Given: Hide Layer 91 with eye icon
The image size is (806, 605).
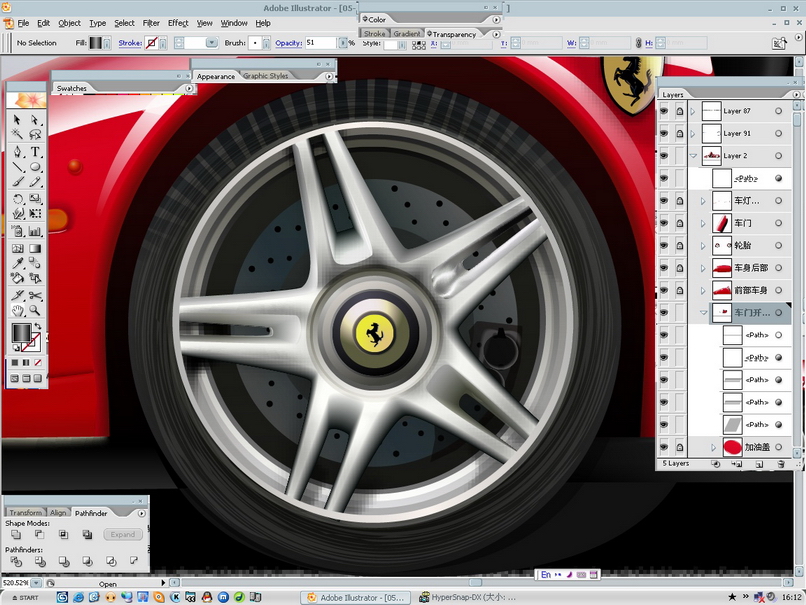Looking at the screenshot, I should 664,134.
